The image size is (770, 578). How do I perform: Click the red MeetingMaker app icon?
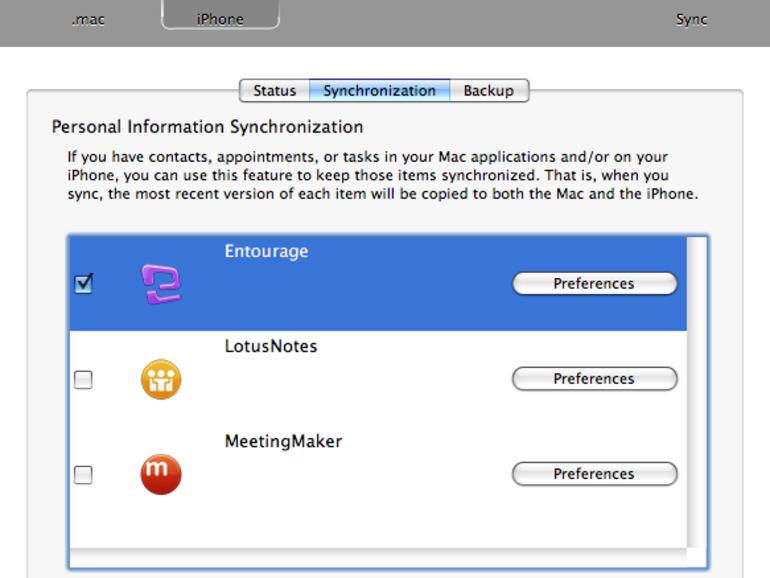(x=161, y=474)
